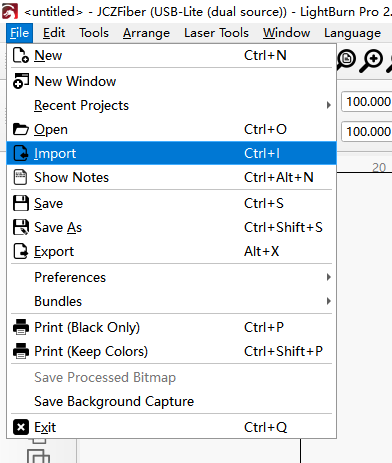Click the New Window icon
The width and height of the screenshot is (392, 463).
coord(21,81)
